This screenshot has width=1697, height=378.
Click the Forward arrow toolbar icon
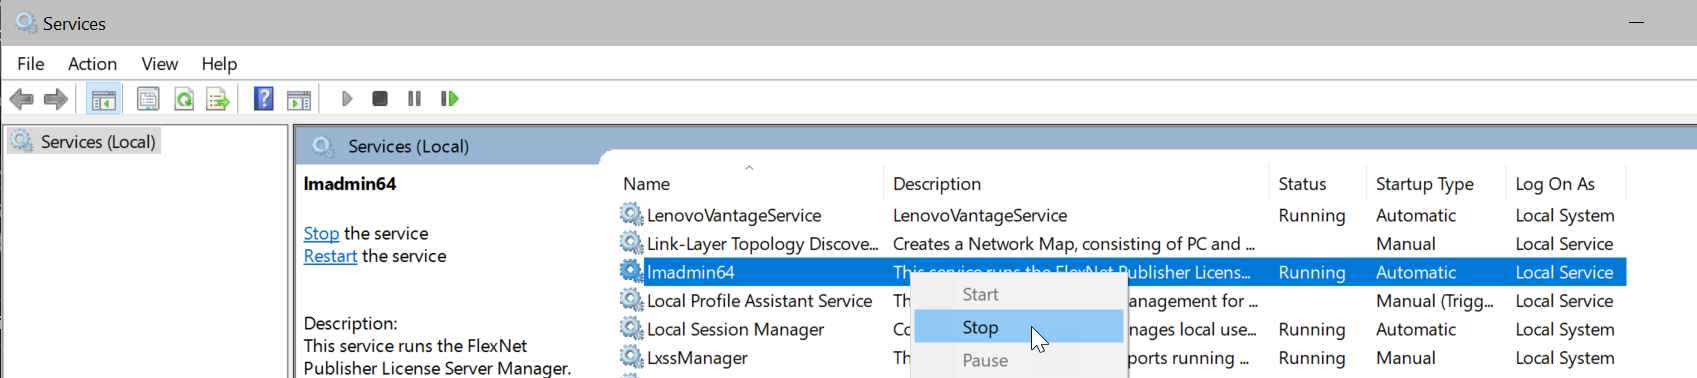point(56,99)
